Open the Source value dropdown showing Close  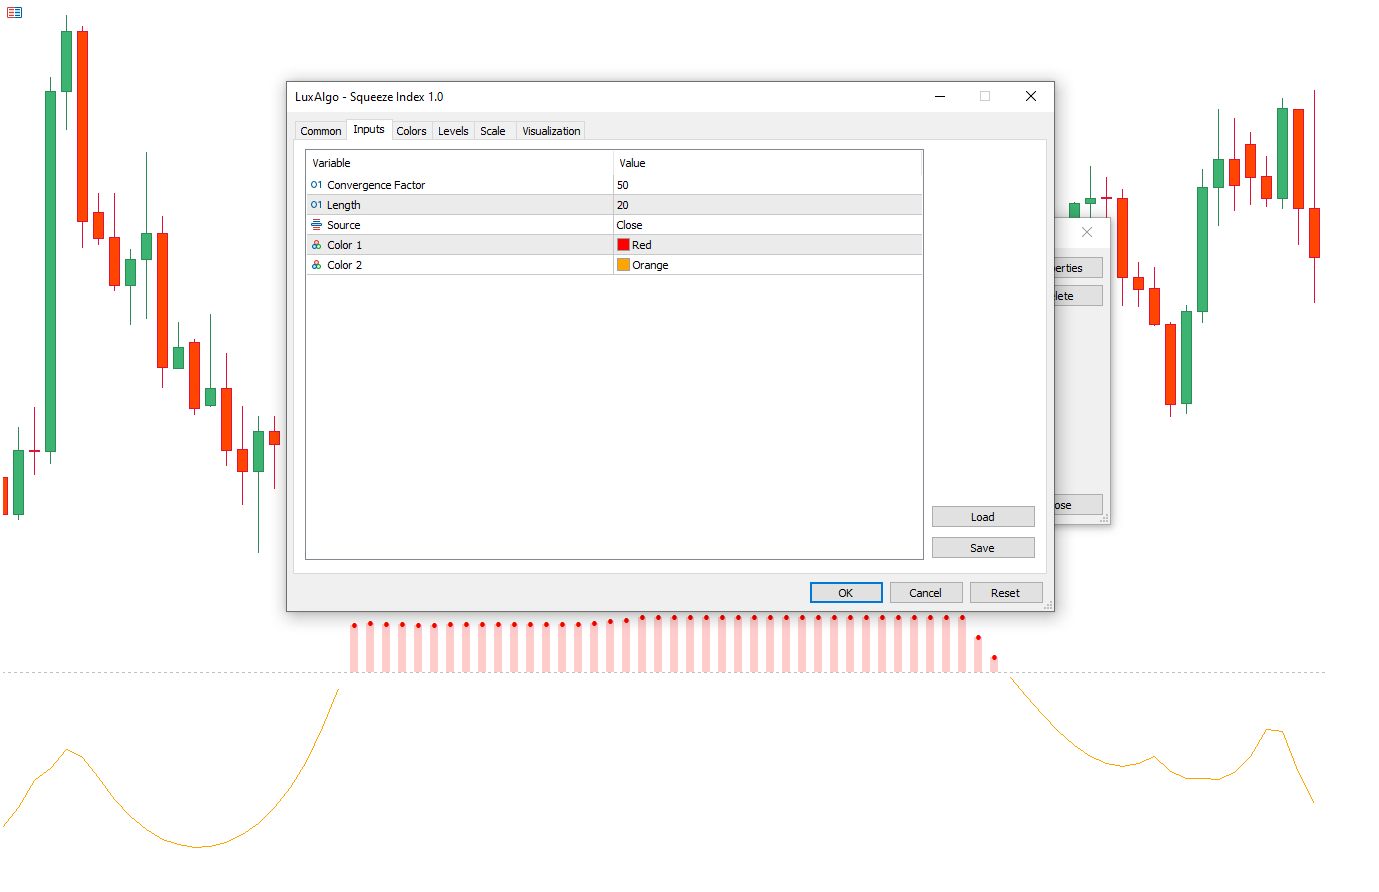(766, 225)
